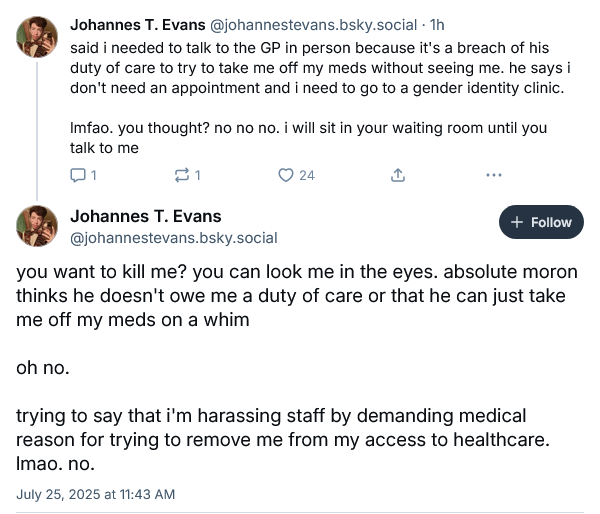This screenshot has height=514, width=600.
Task: Click the share upload icon
Action: click(397, 175)
